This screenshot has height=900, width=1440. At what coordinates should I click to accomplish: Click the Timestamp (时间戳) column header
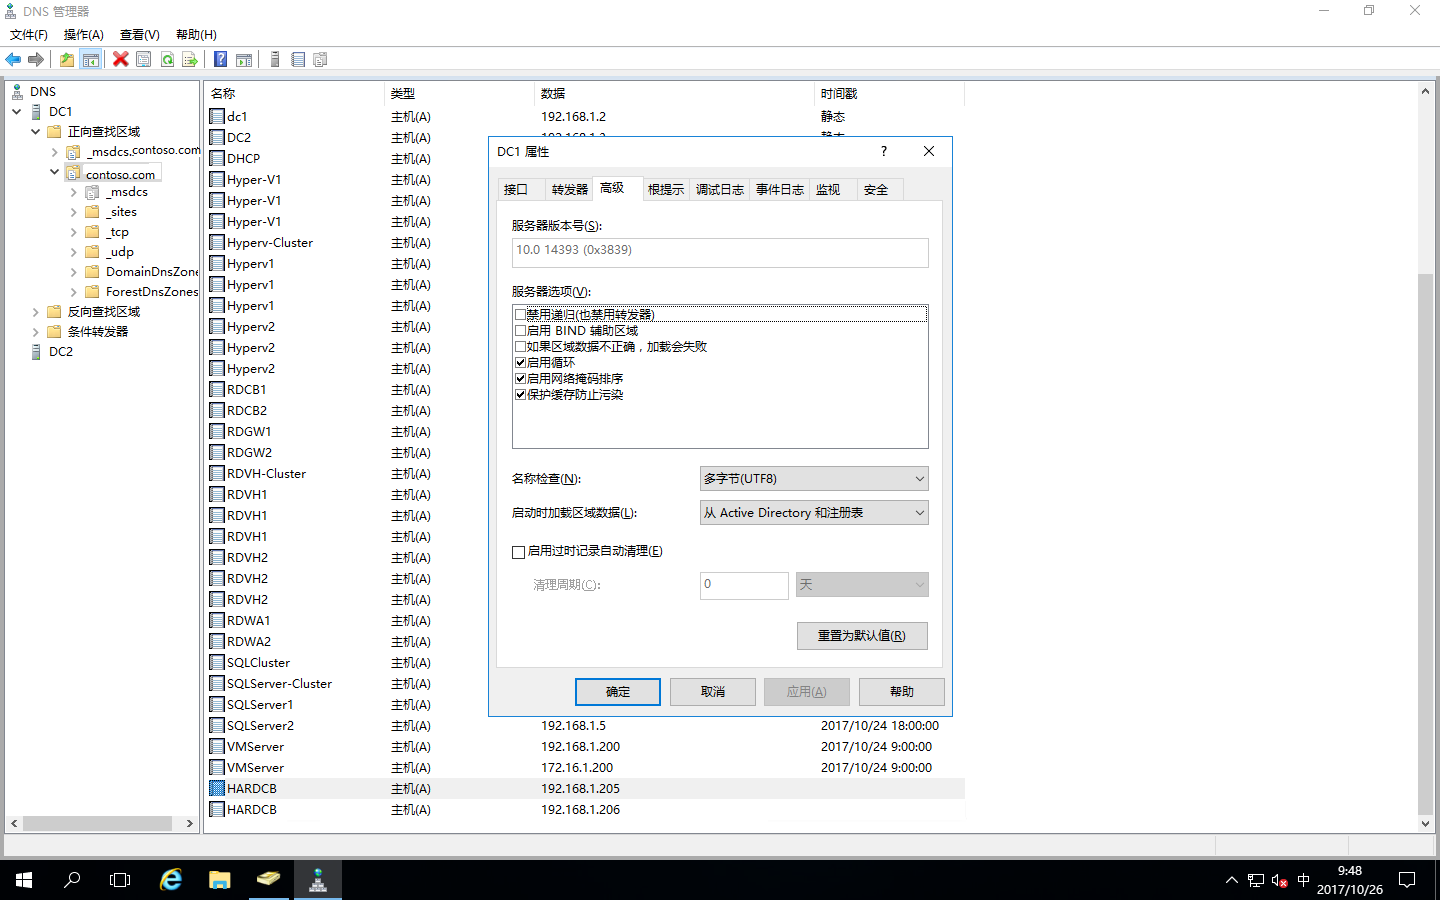[x=890, y=94]
